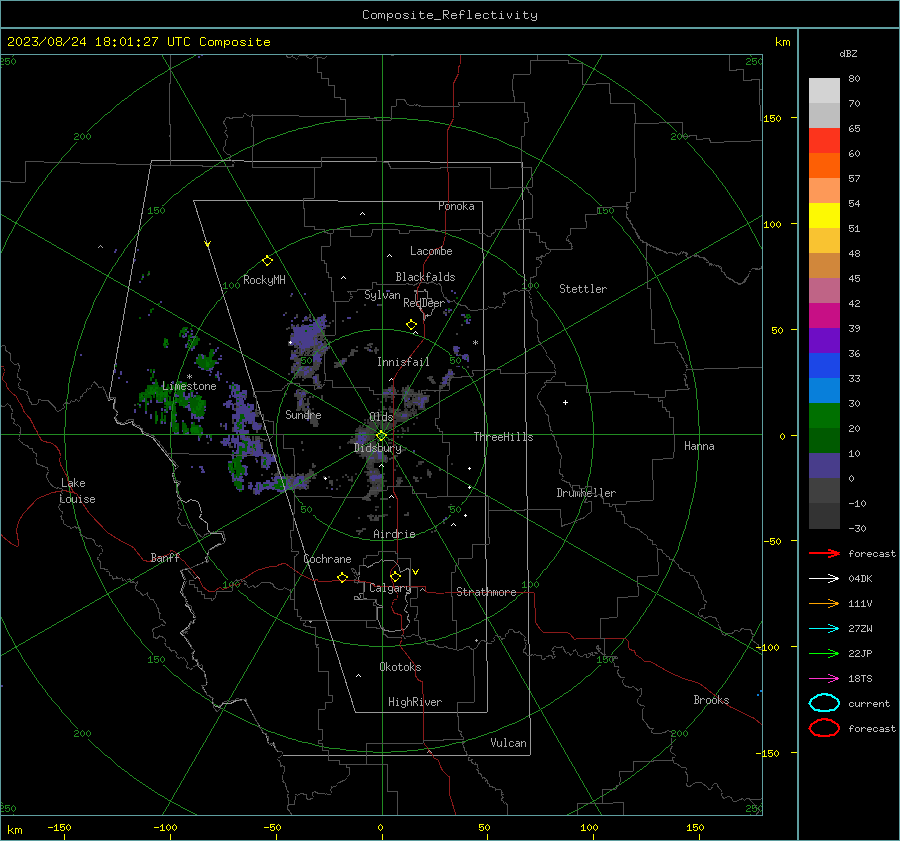Click the -150 tick on bottom km axis
900x841 pixels.
59,827
